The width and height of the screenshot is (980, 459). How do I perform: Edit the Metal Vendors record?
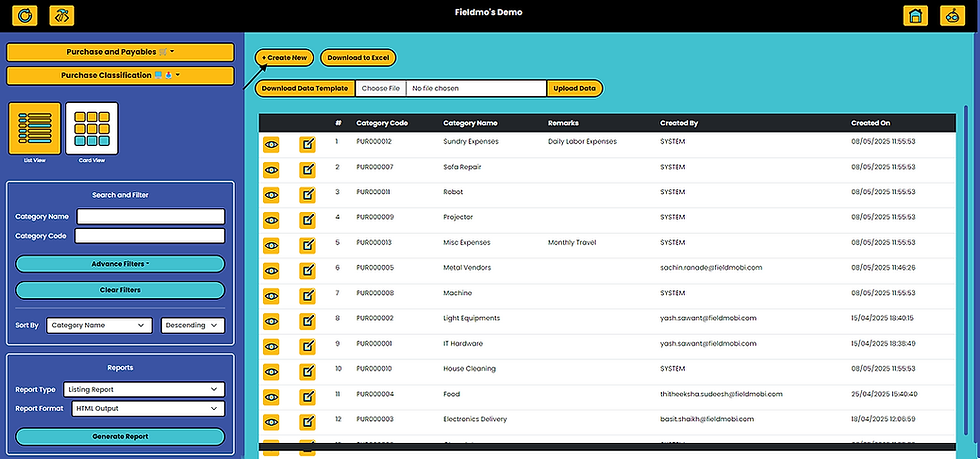tap(308, 270)
